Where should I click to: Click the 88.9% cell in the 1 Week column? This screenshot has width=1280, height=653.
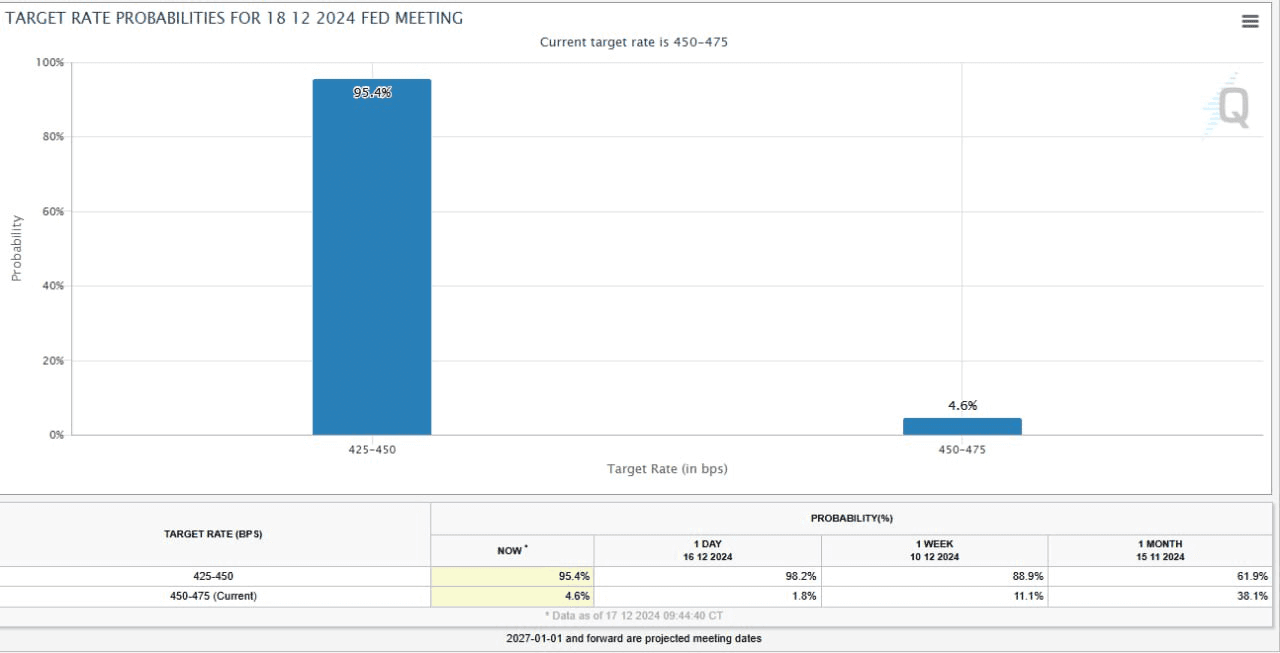(935, 576)
